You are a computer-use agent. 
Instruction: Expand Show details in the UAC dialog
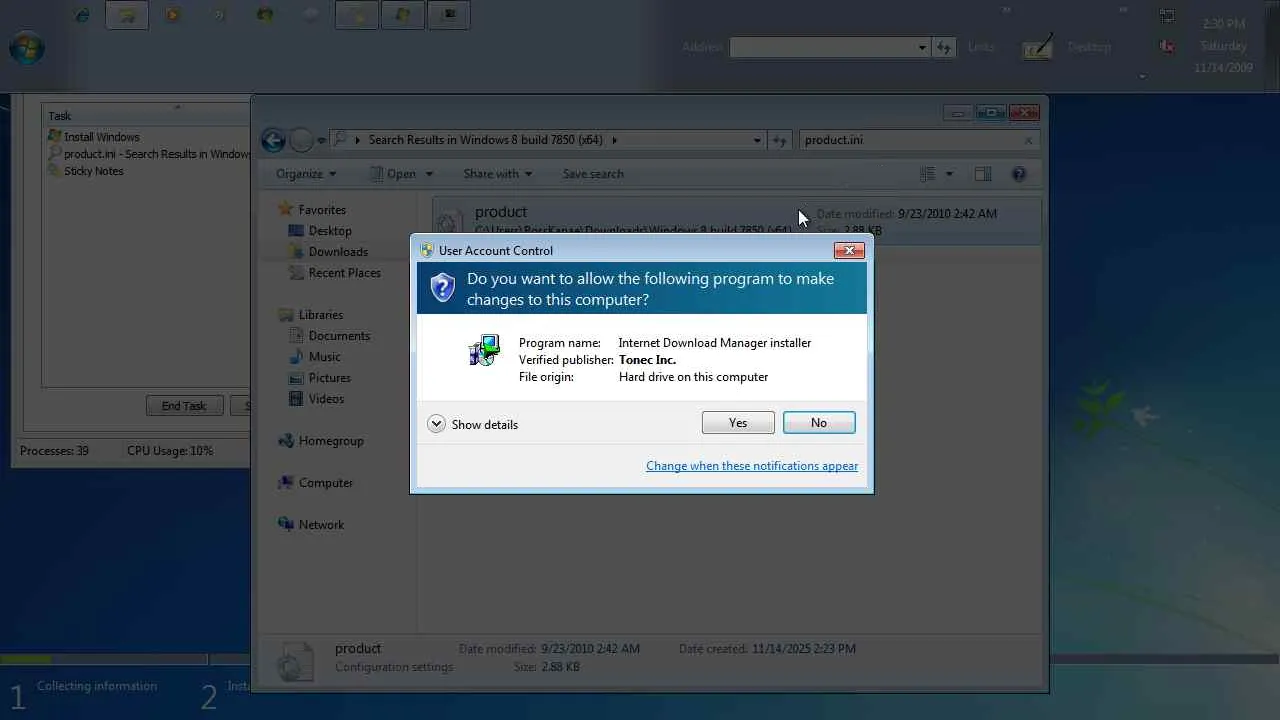coord(473,424)
